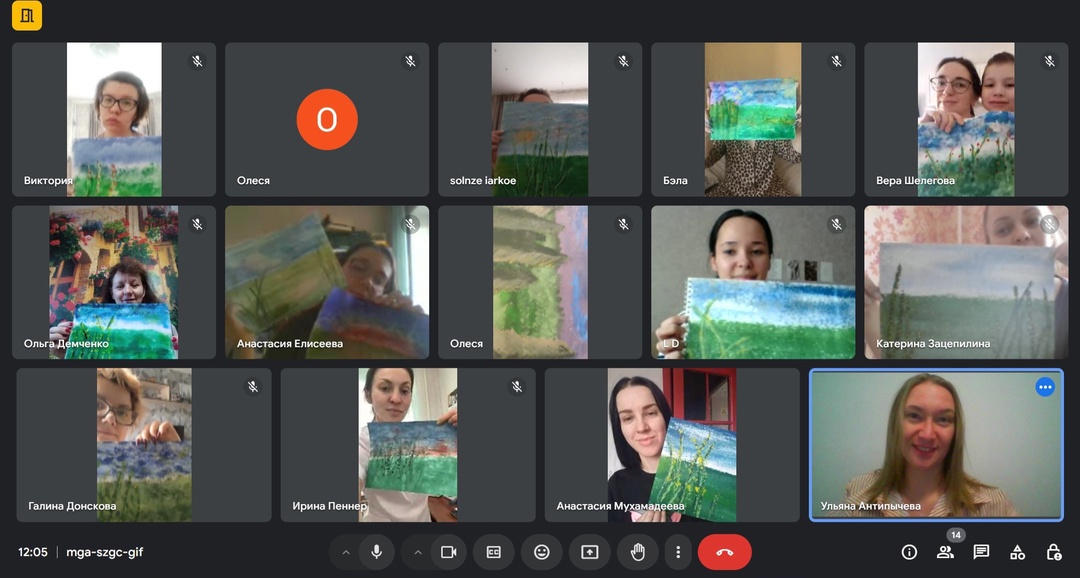Show the participants people panel
1080x578 pixels.
(945, 552)
